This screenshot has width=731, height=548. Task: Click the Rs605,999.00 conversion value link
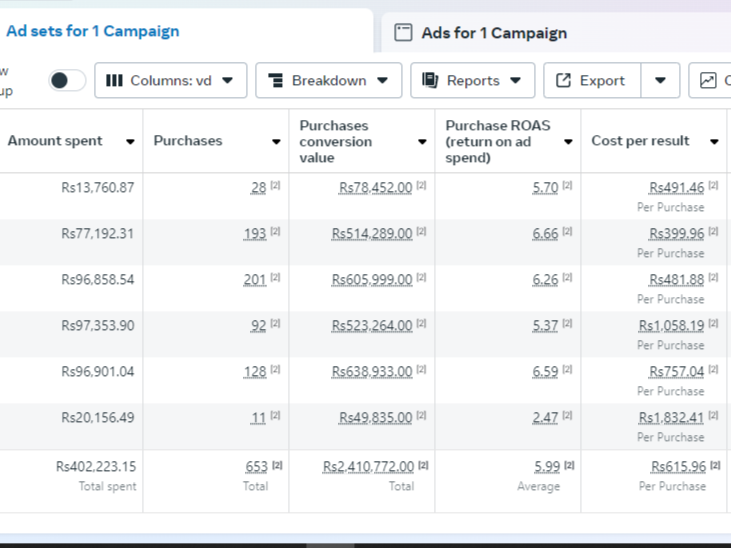click(372, 280)
